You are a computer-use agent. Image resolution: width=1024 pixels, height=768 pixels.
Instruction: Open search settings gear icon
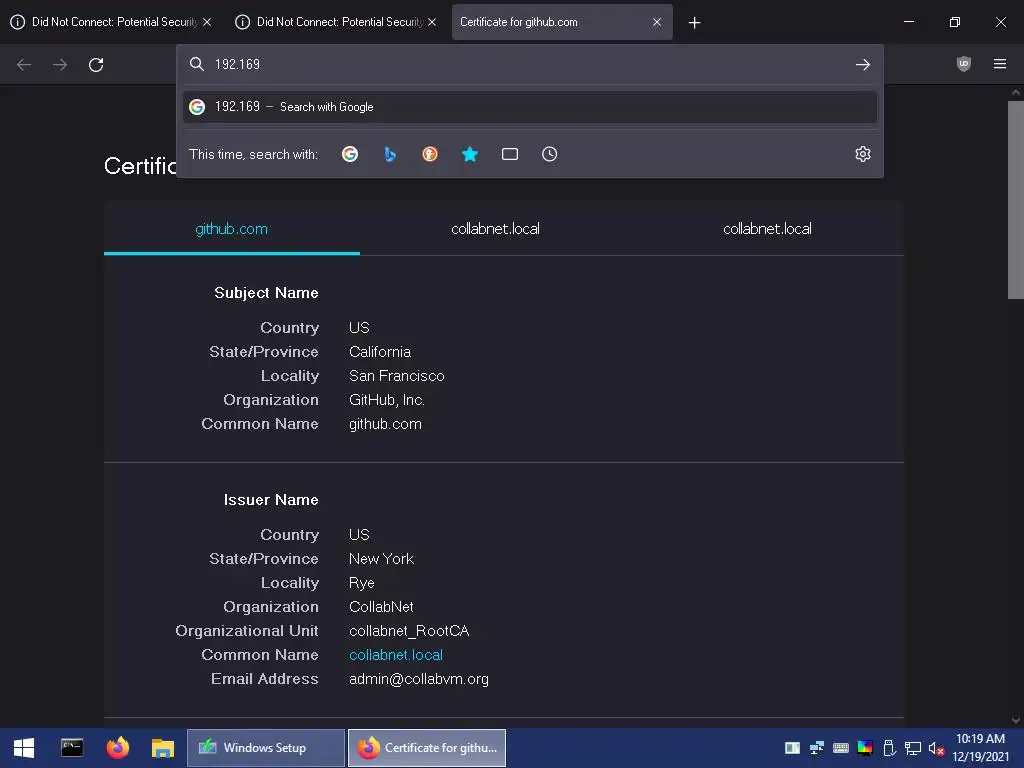pos(863,154)
